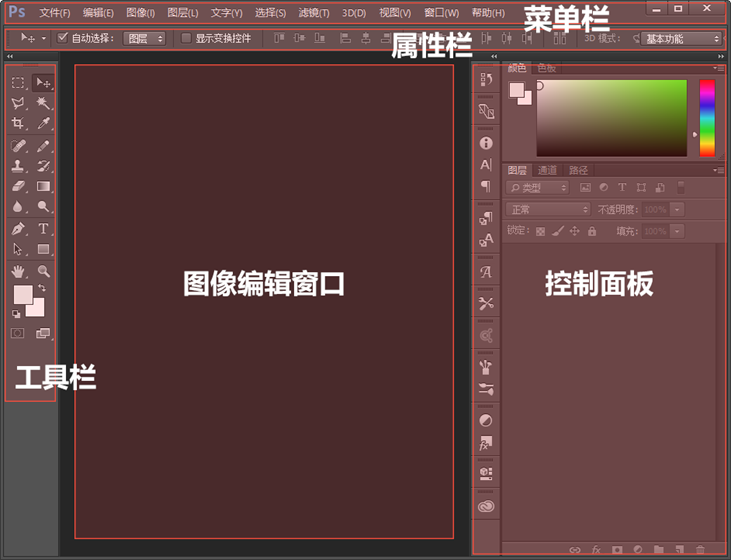This screenshot has width=731, height=560.
Task: Select the Crop tool
Action: point(18,124)
